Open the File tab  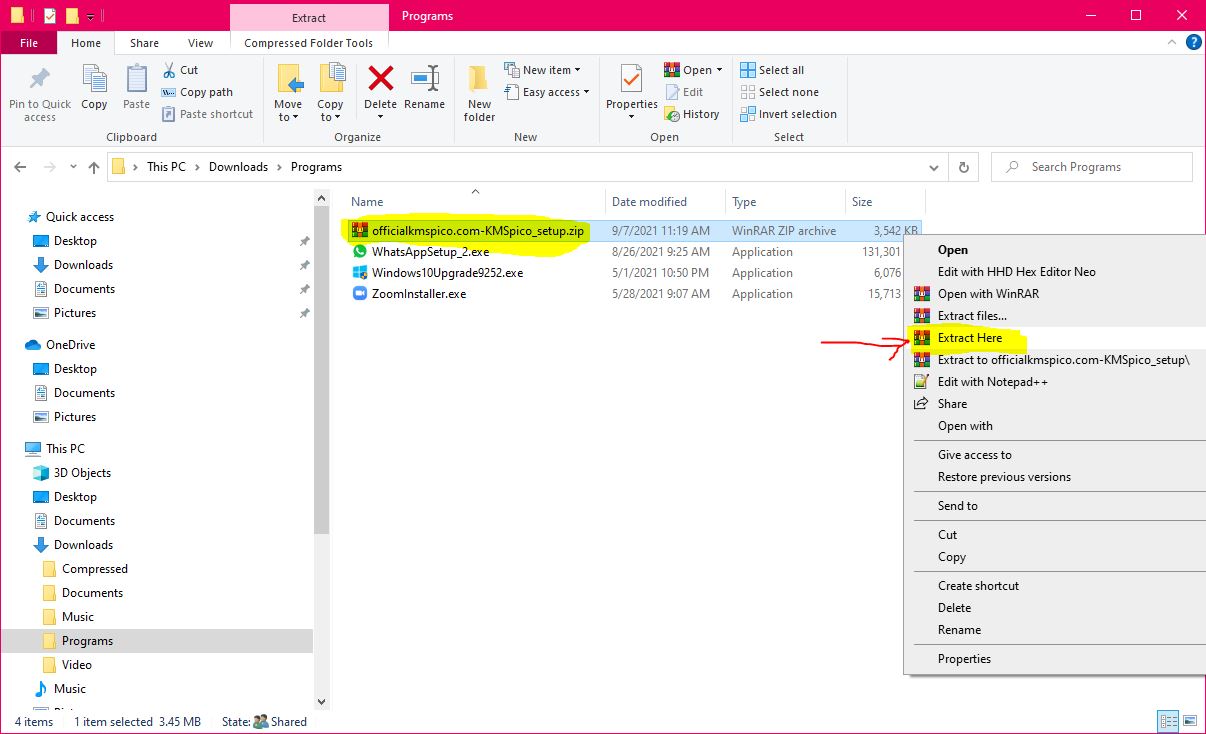pyautogui.click(x=29, y=43)
